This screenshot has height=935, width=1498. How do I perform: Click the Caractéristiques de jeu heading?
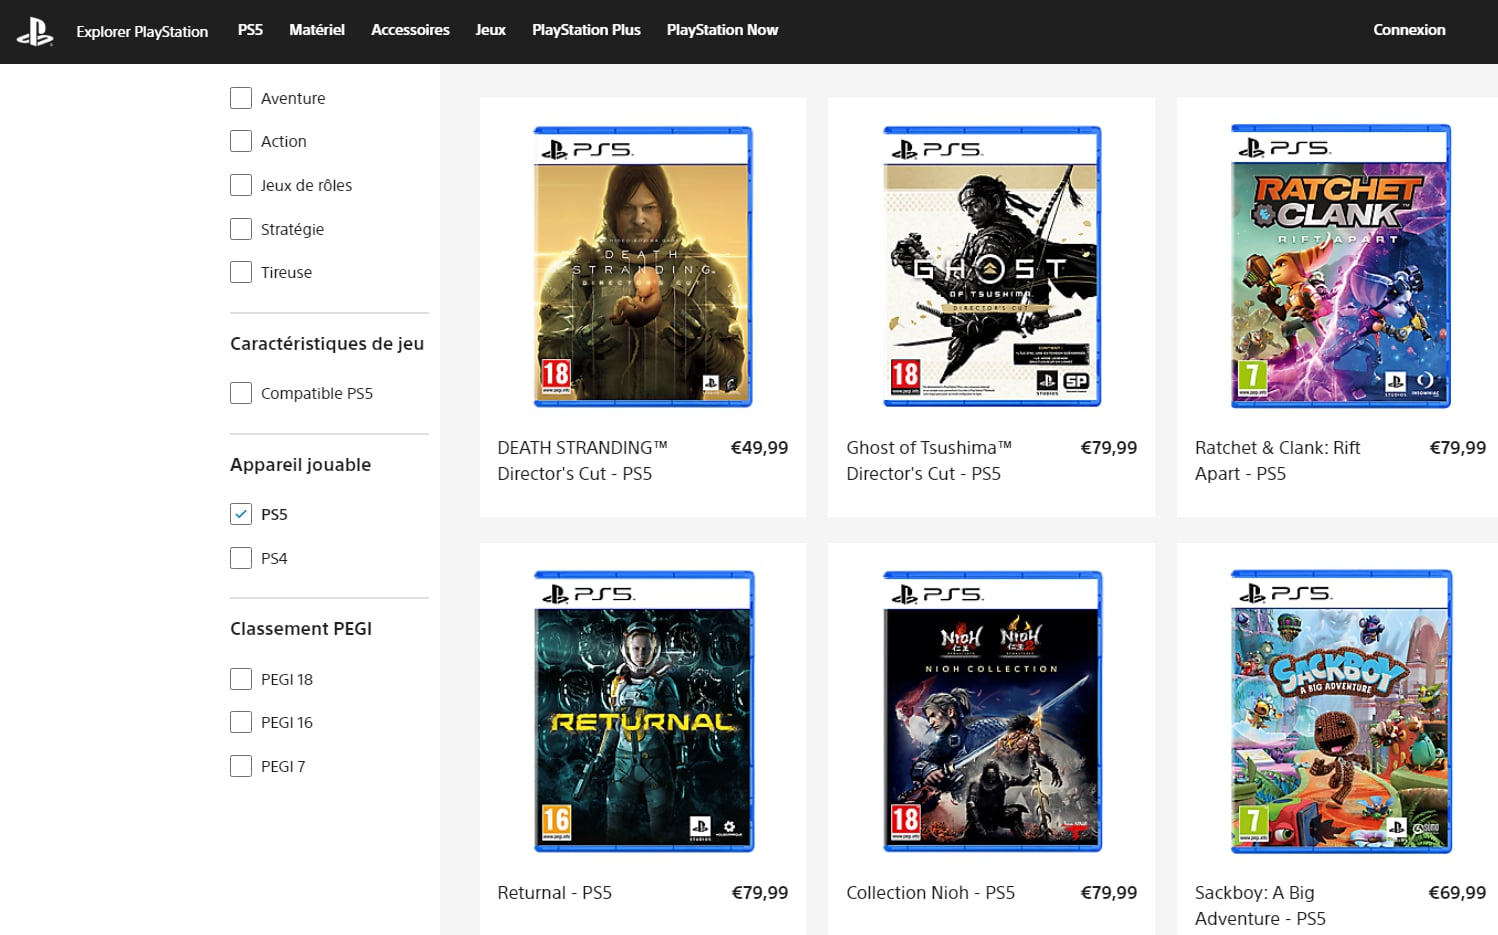[327, 344]
